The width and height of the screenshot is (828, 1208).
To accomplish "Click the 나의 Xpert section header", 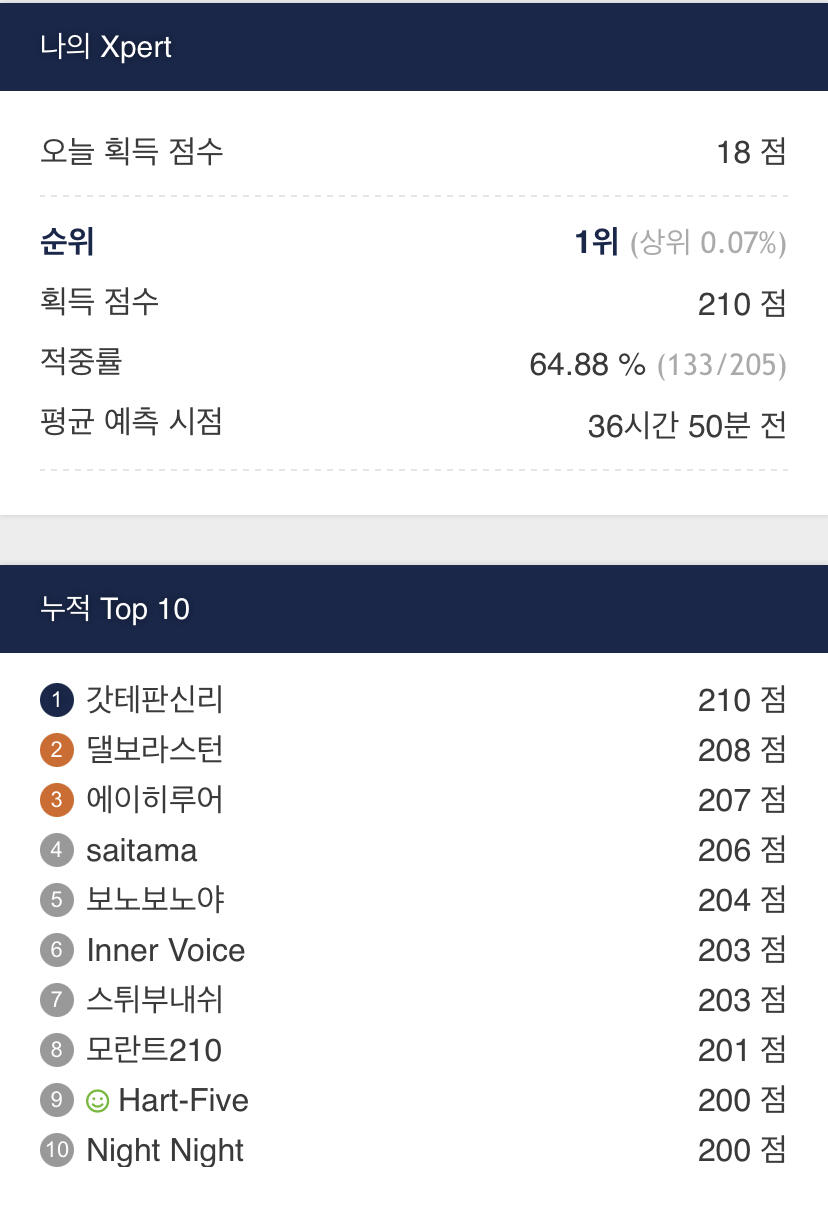I will [106, 47].
